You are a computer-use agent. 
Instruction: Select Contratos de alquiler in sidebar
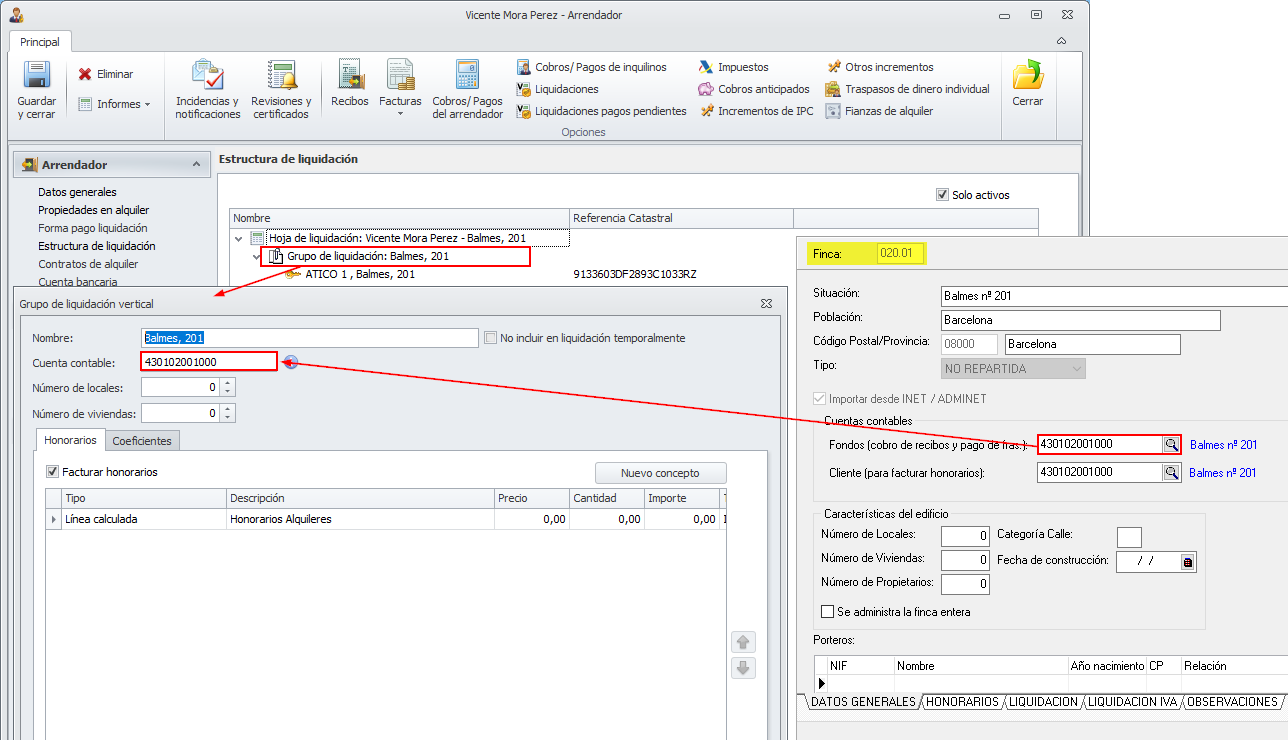click(x=88, y=264)
